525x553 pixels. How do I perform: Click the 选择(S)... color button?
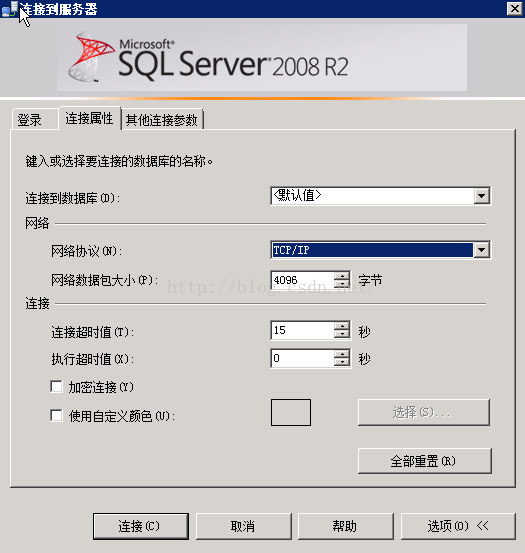(x=424, y=412)
